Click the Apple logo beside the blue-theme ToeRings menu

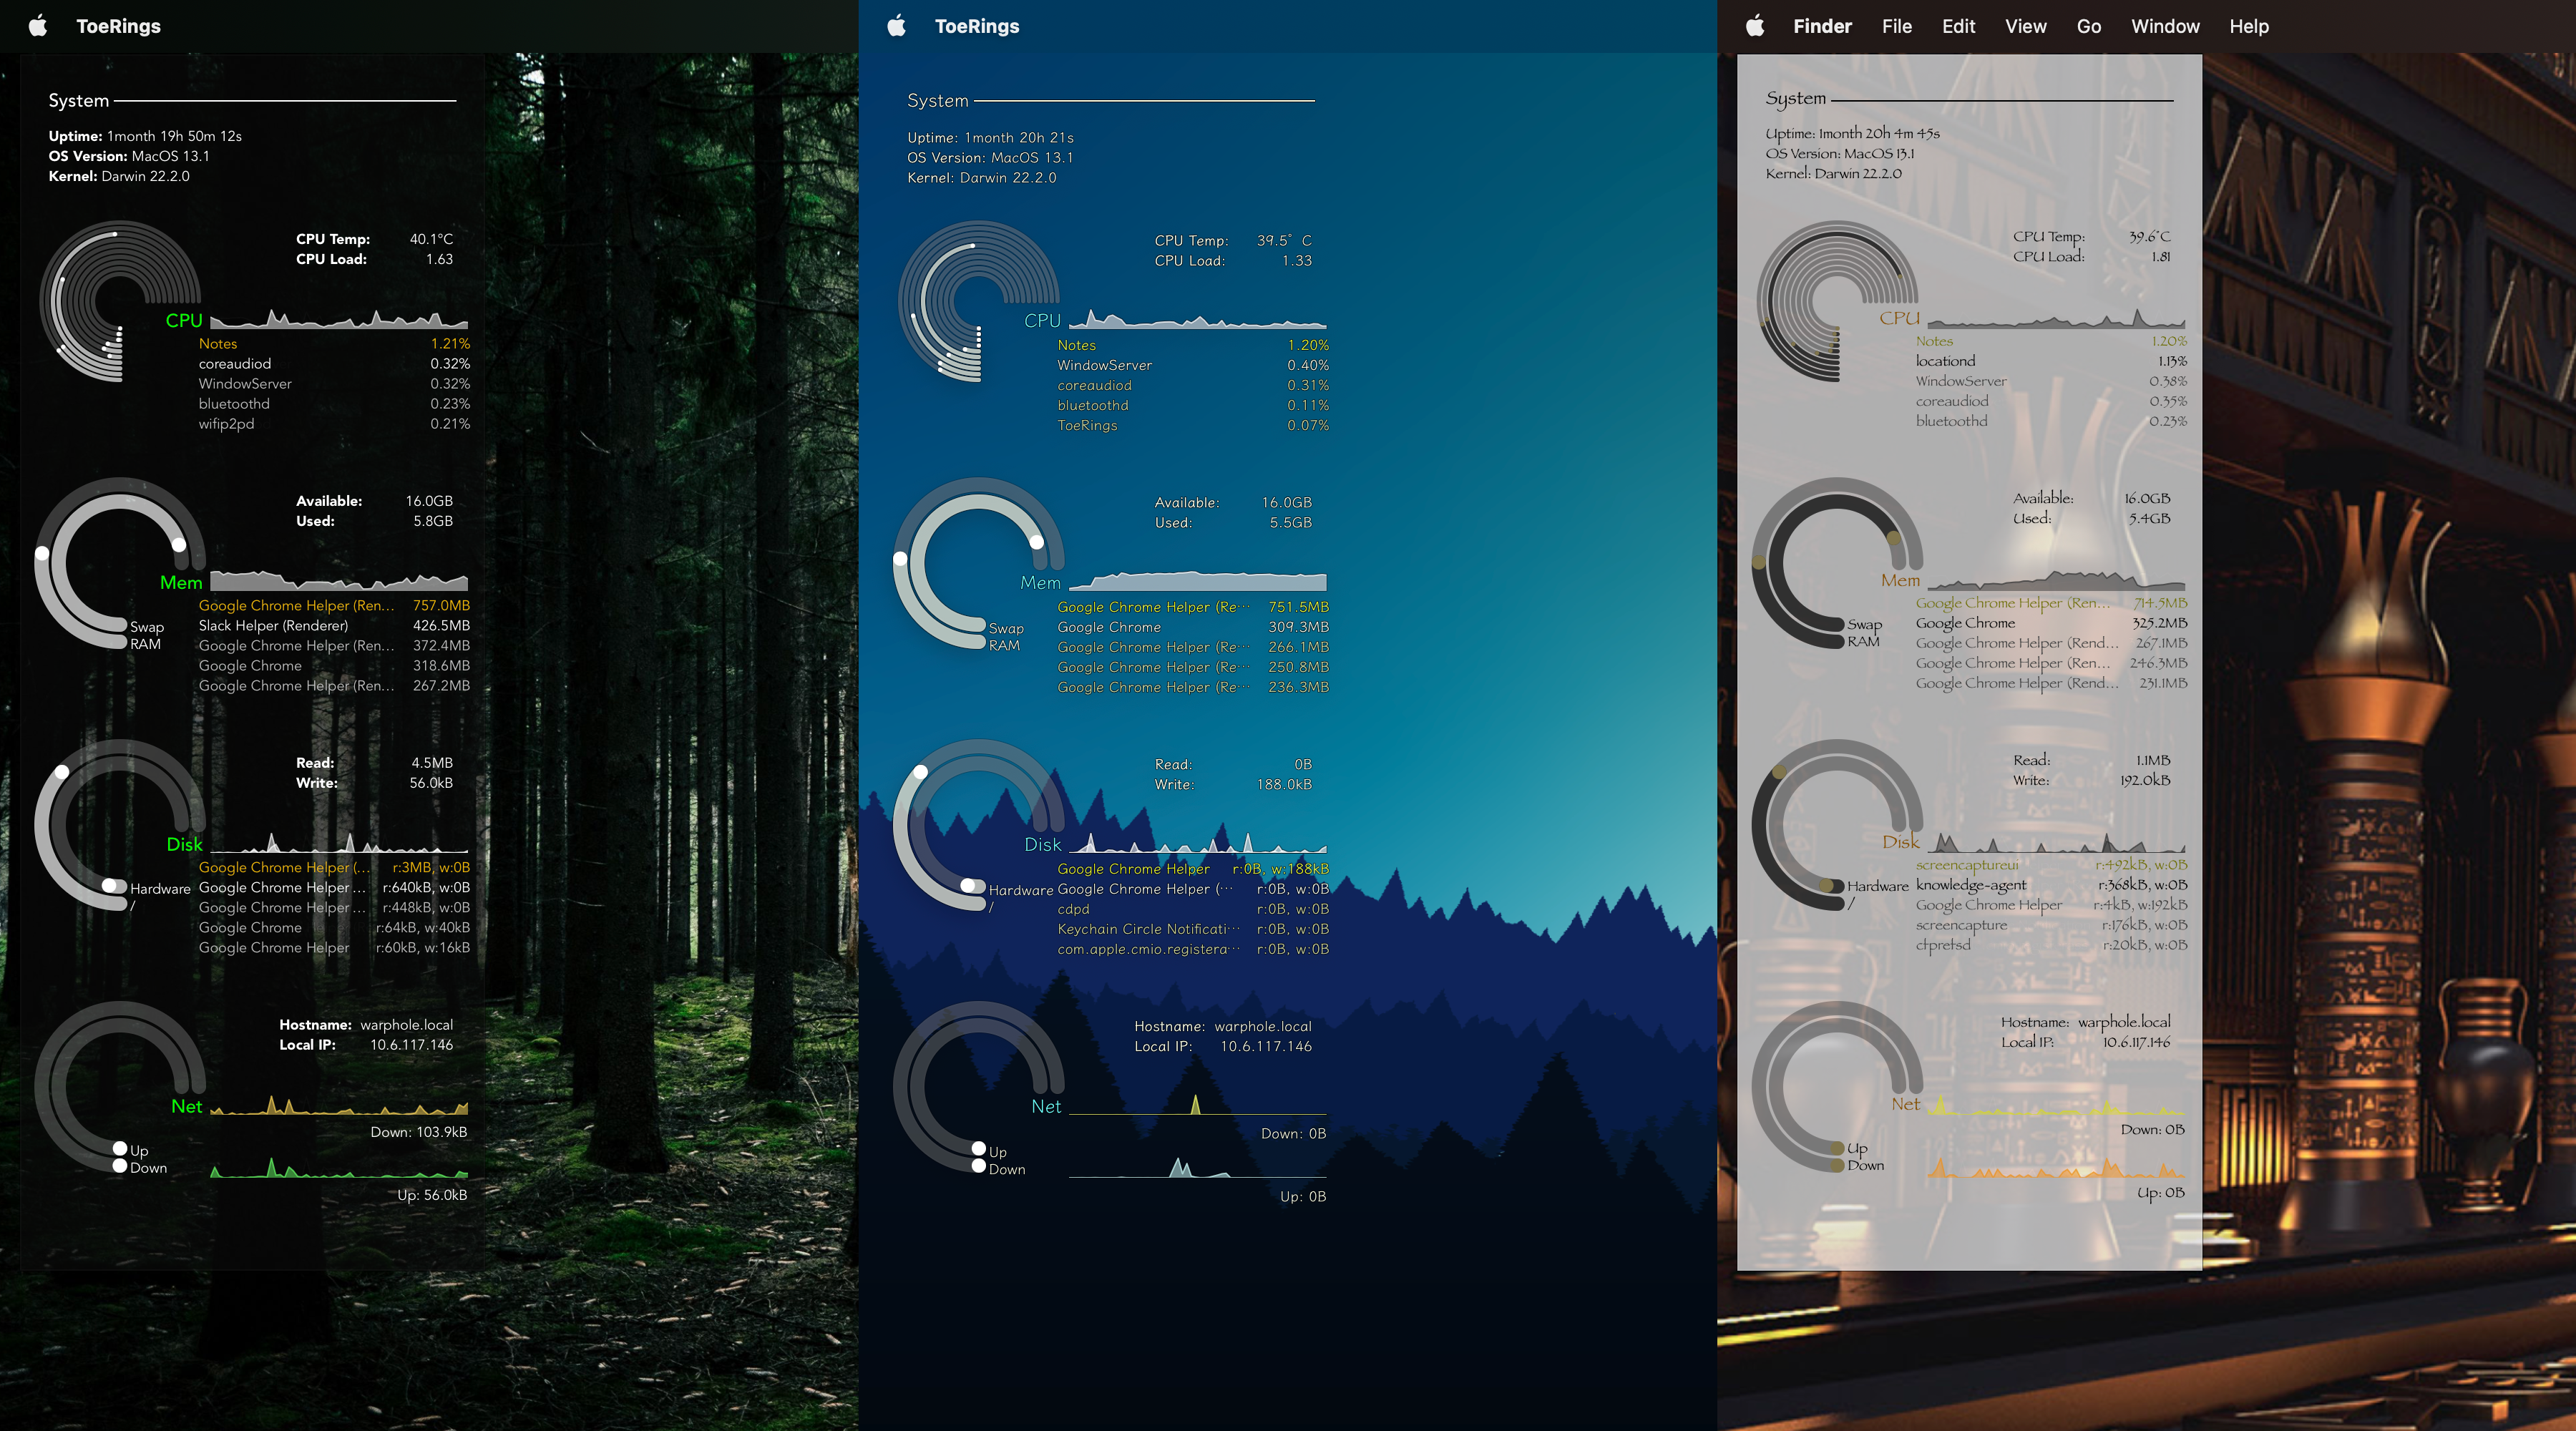coord(896,26)
